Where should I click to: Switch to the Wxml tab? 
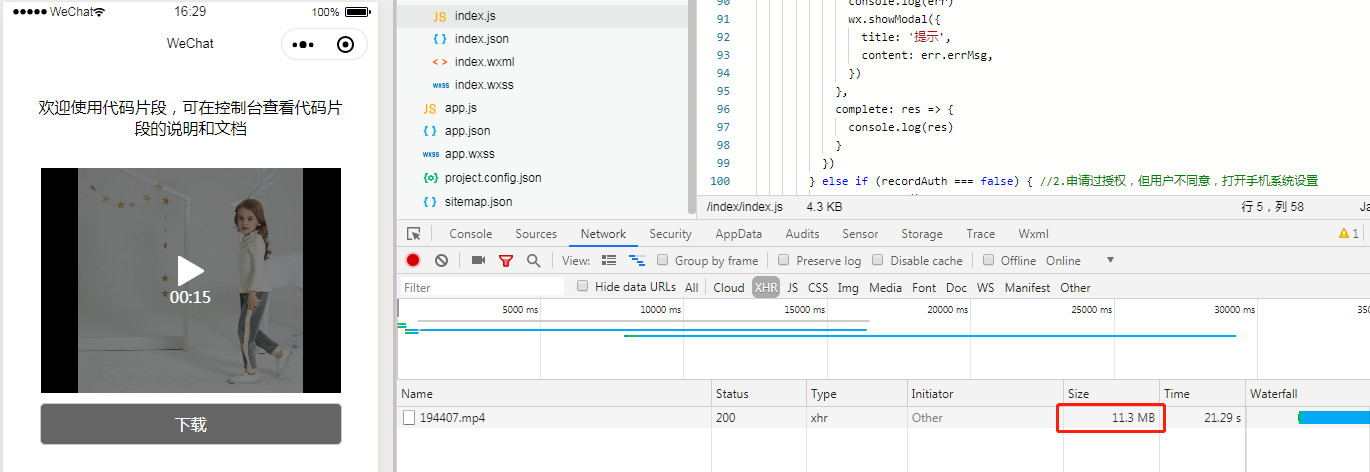(x=1033, y=234)
